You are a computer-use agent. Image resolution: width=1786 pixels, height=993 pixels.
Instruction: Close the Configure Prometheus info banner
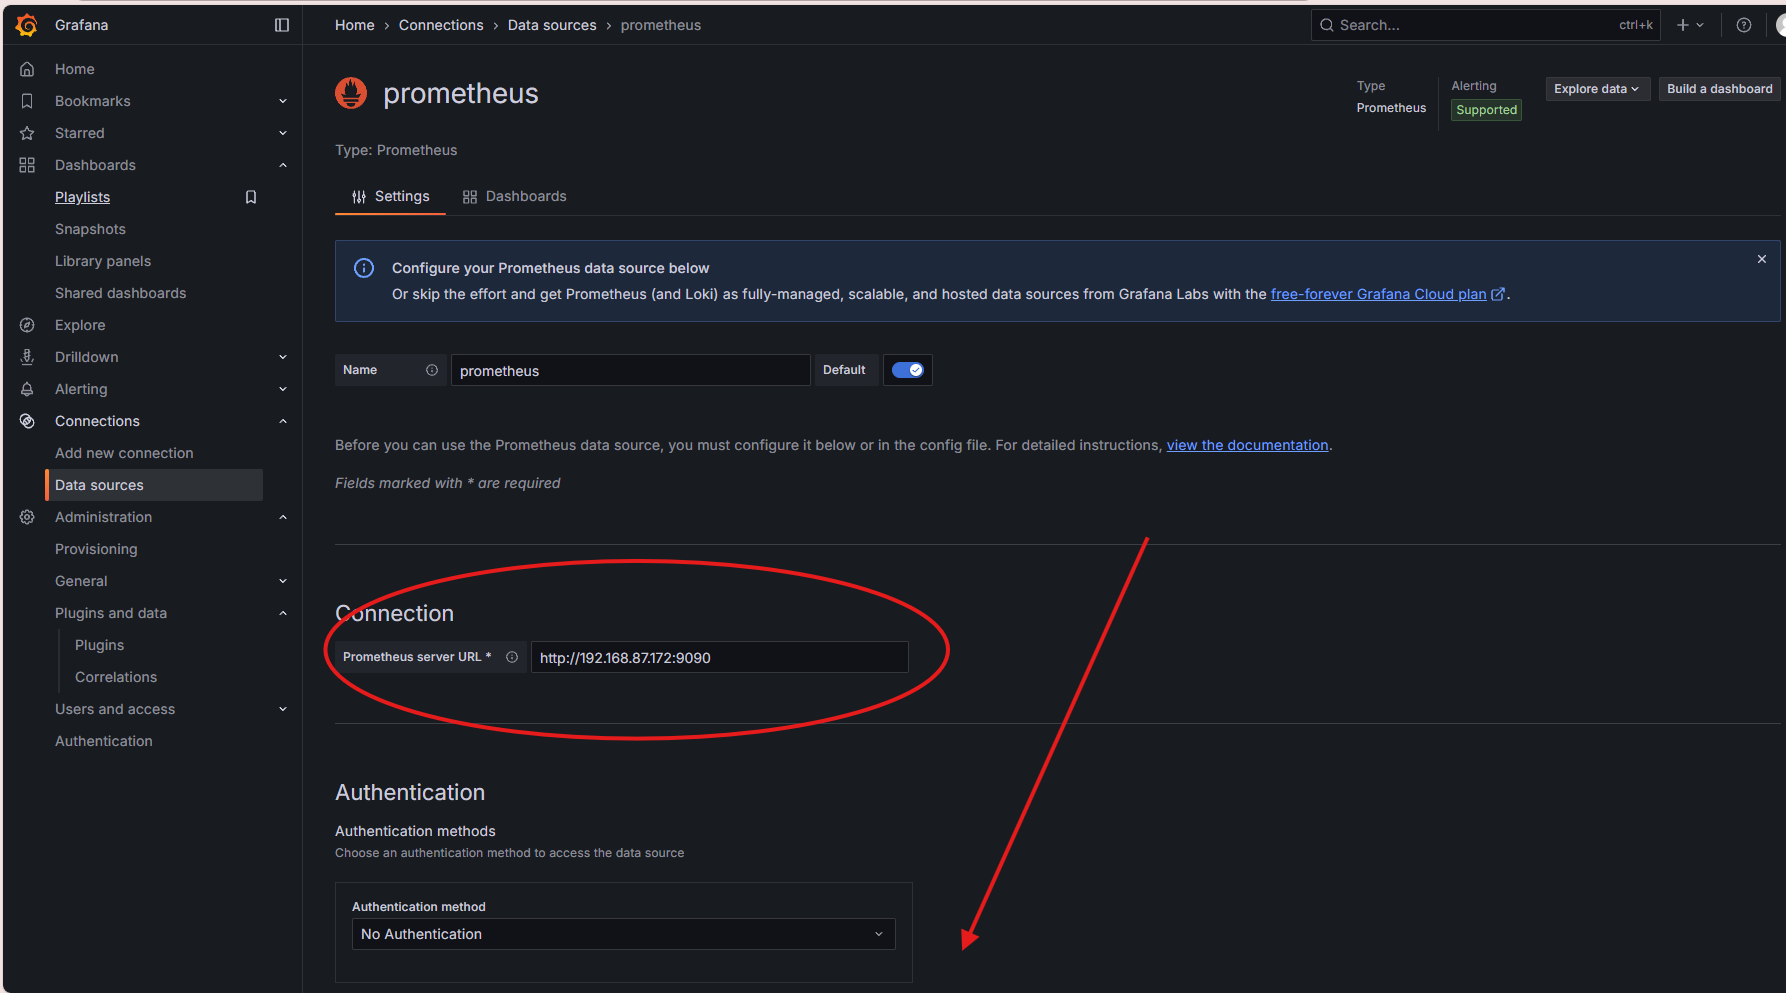(x=1762, y=259)
